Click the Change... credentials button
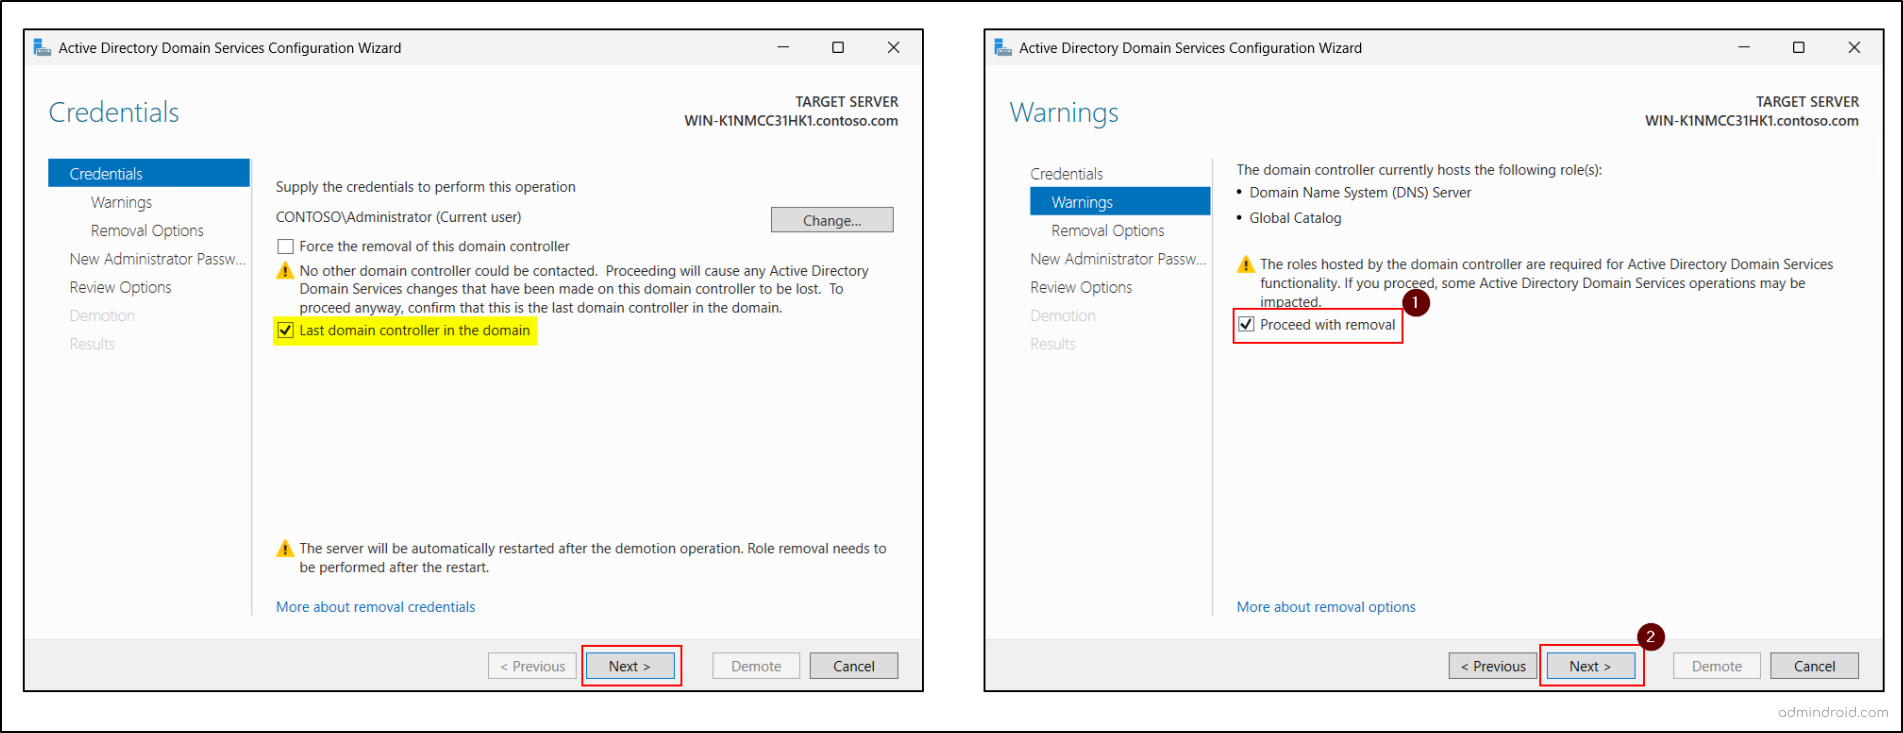 coord(832,220)
